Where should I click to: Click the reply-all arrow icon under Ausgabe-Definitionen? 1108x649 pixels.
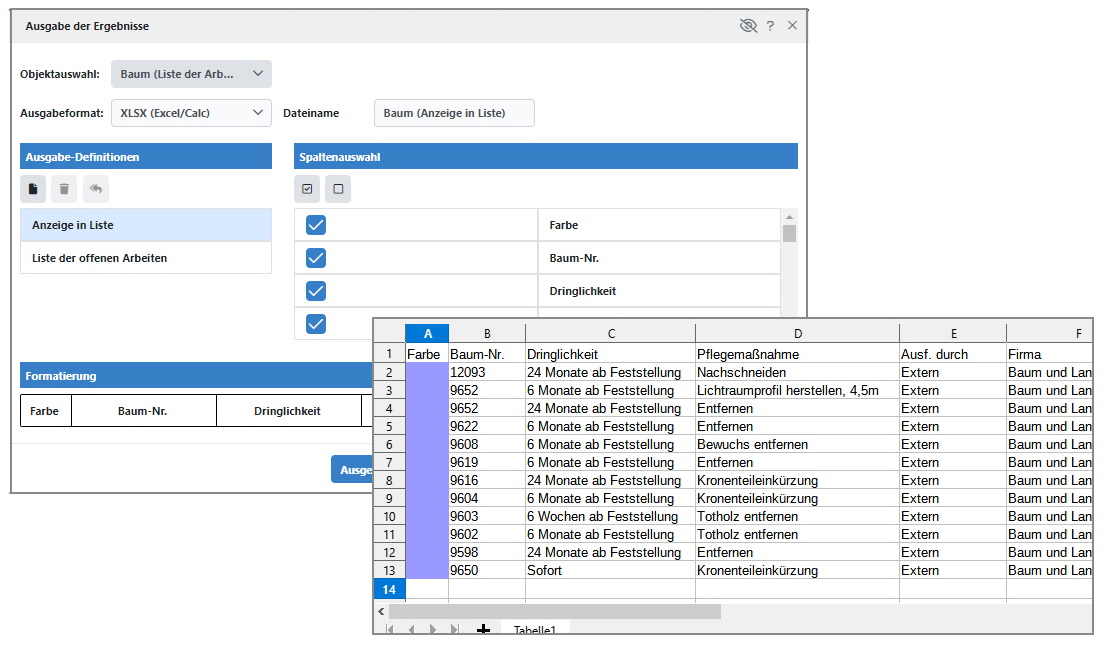95,189
